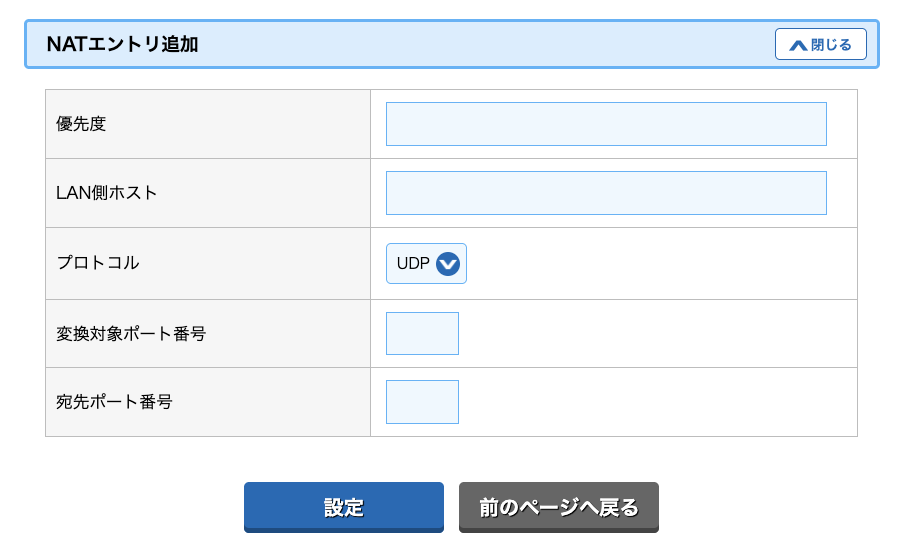The image size is (911, 553).
Task: Click the LAN側ホスト row label
Action: (106, 193)
